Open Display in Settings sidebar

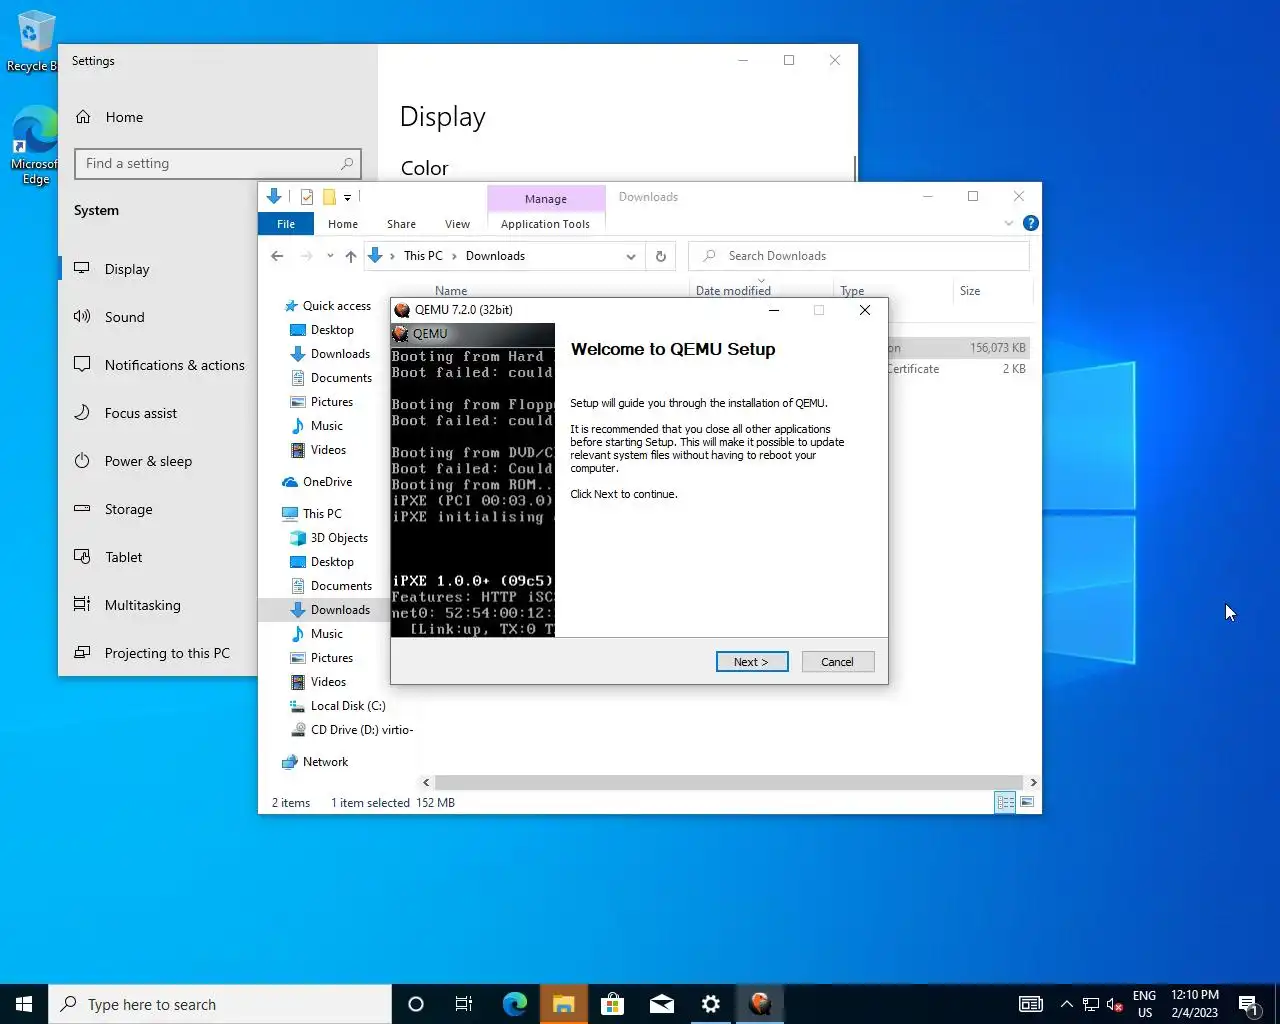tap(127, 269)
